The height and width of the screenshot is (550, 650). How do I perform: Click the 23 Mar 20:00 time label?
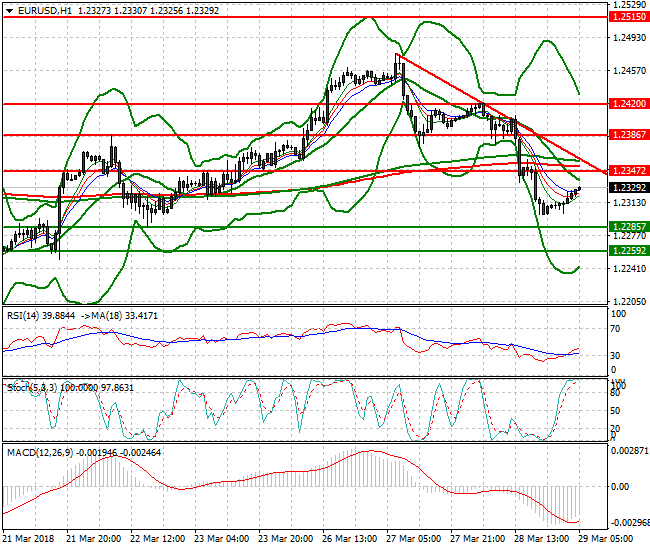point(286,539)
